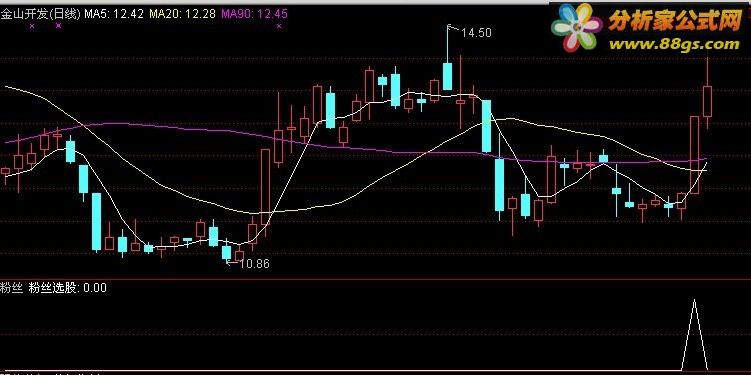
Task: Click the 10.86 low price label
Action: click(254, 263)
